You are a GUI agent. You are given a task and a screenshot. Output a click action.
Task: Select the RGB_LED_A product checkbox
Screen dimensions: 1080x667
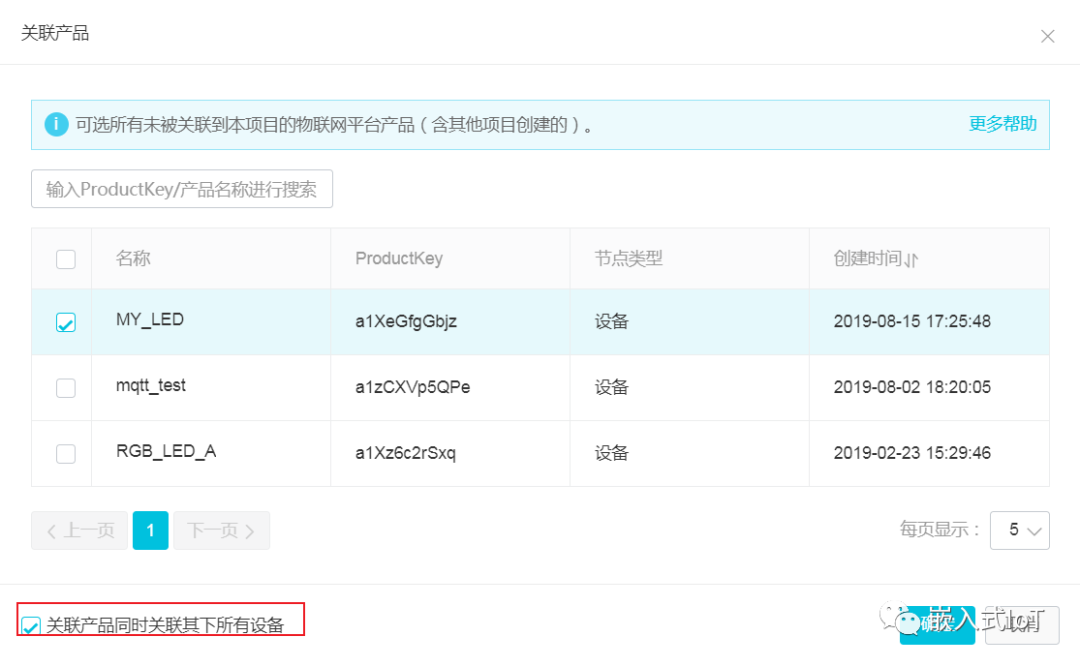[66, 453]
